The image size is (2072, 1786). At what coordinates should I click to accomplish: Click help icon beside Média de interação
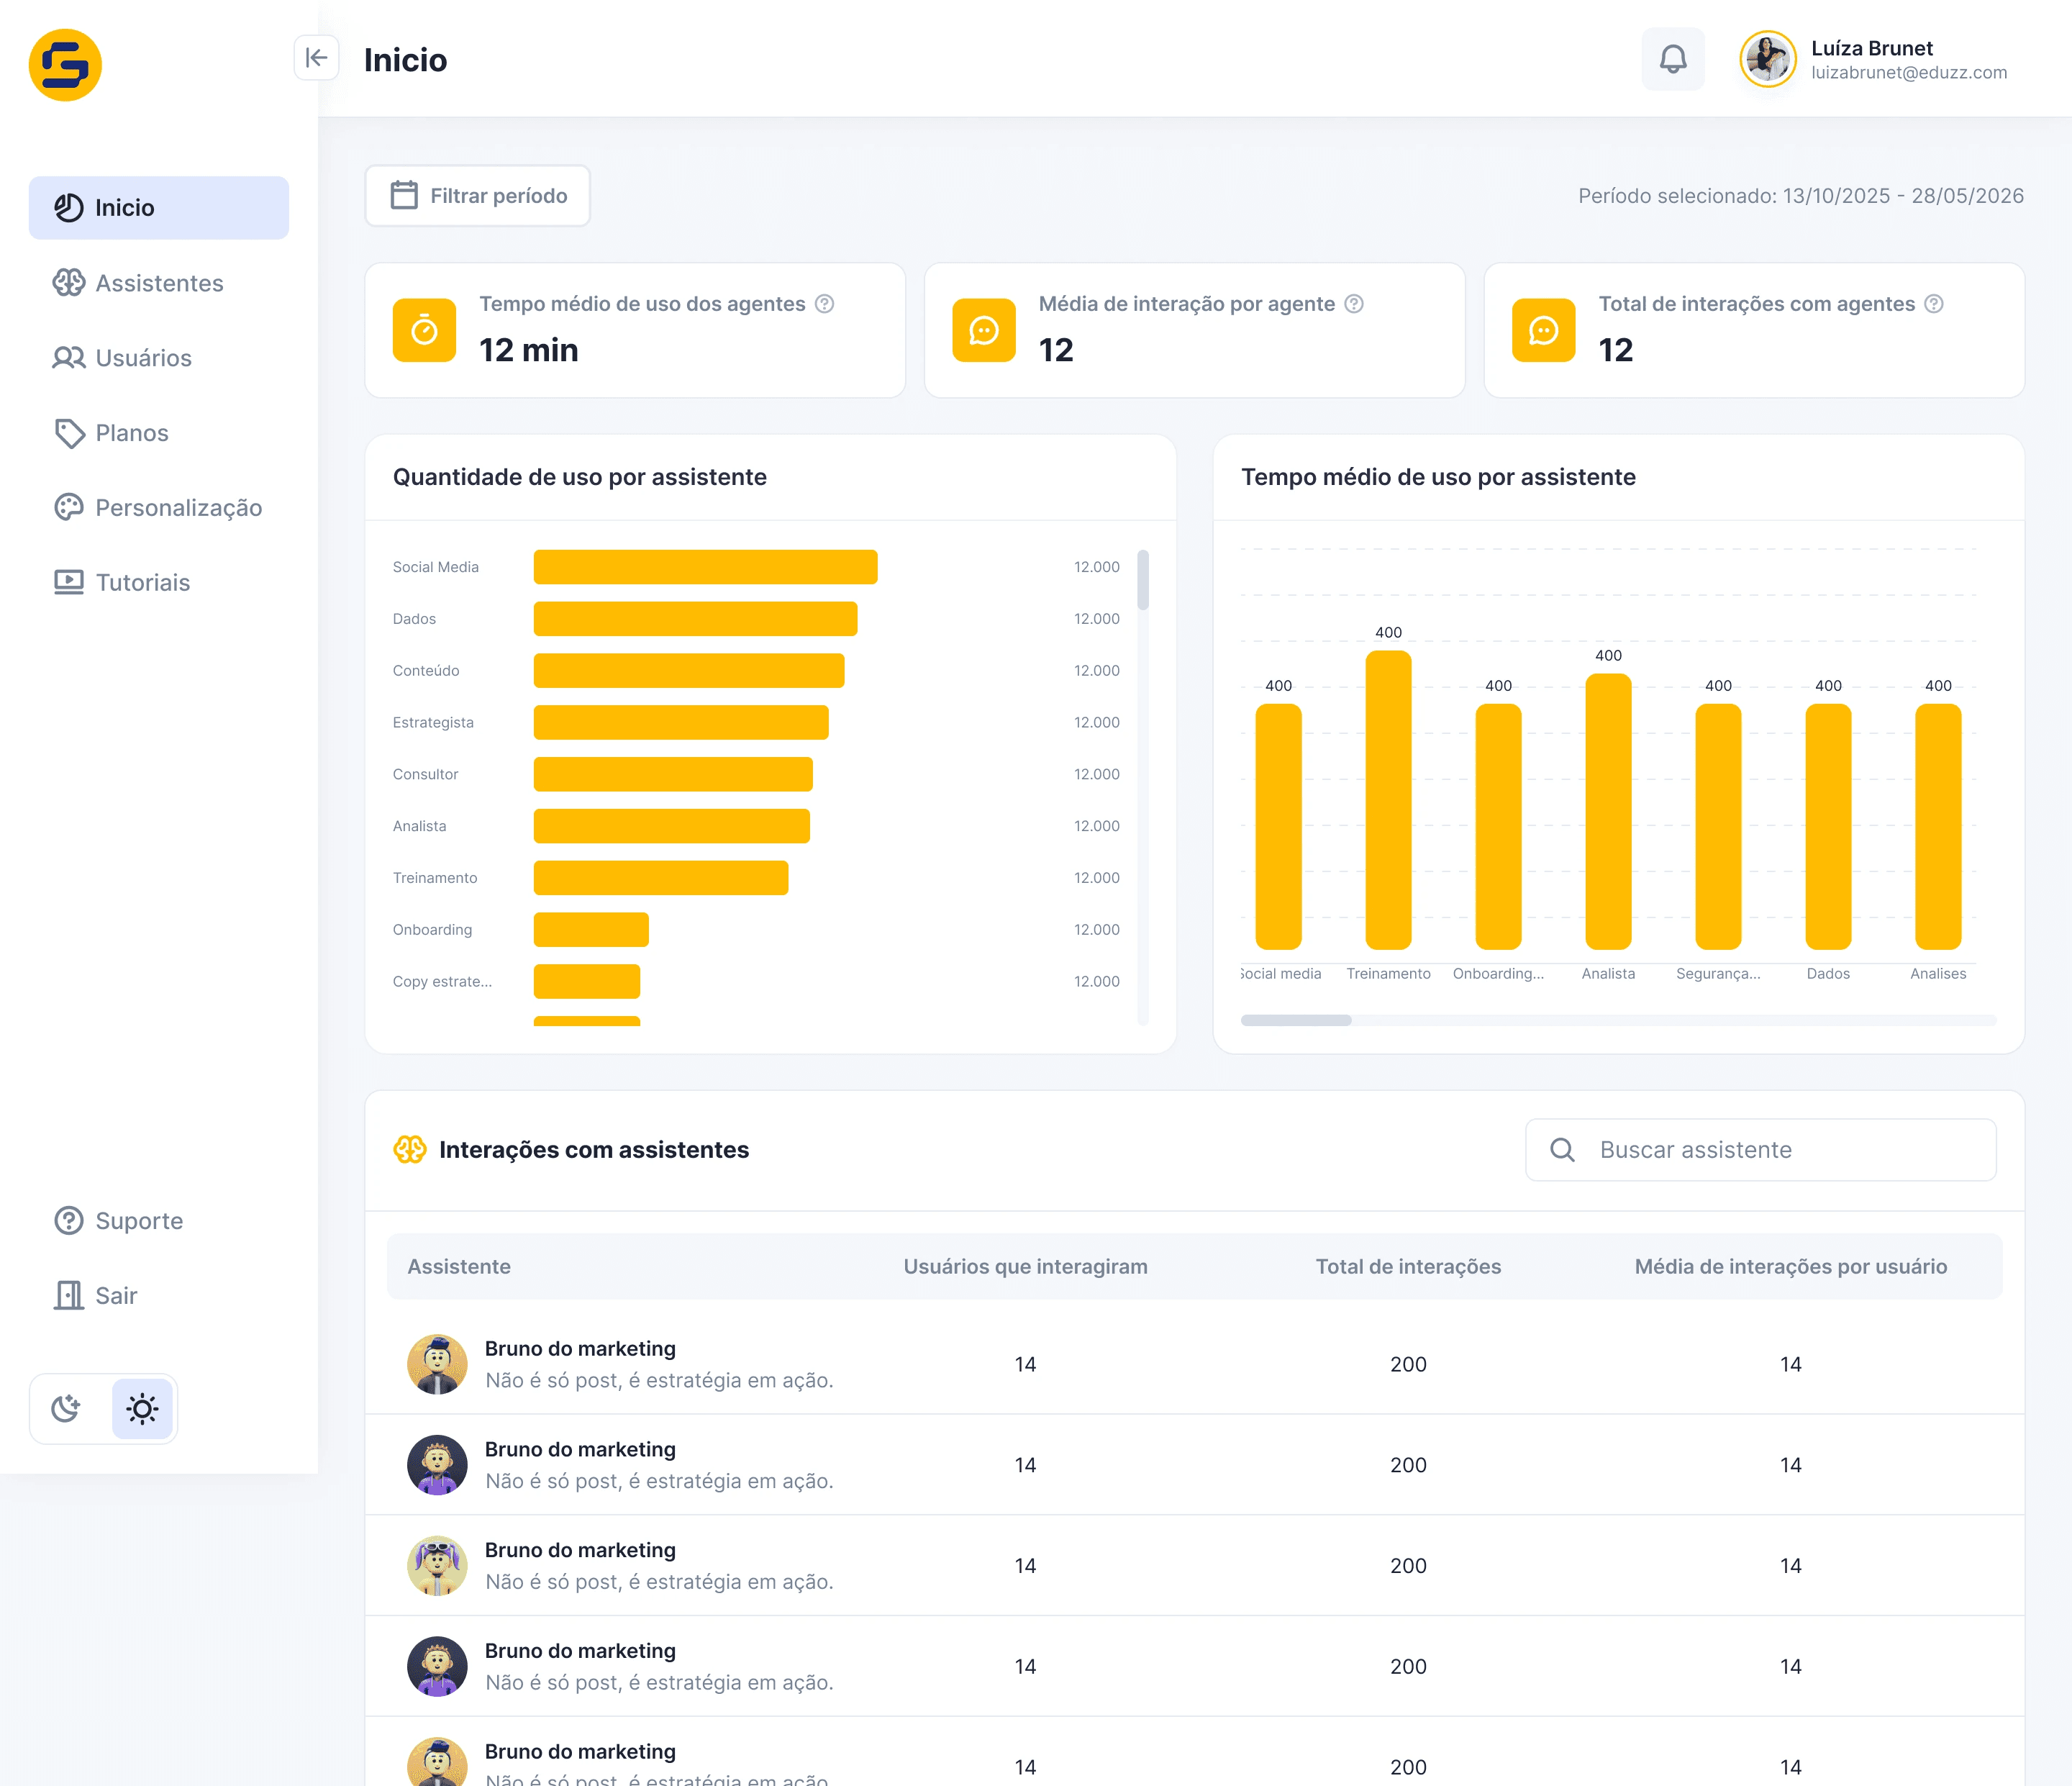(x=1353, y=304)
